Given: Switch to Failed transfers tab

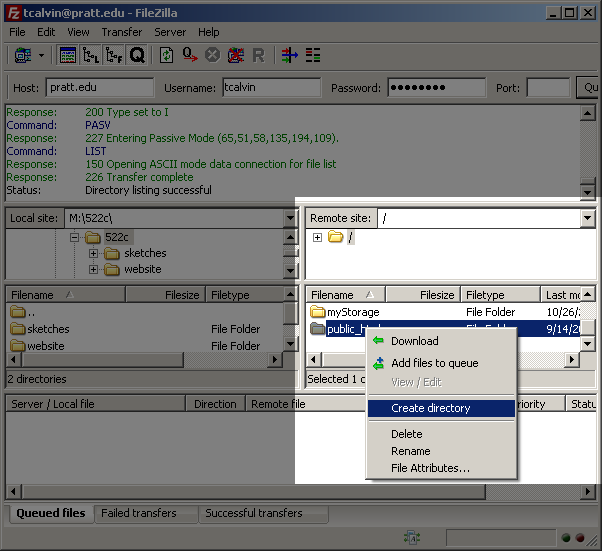Looking at the screenshot, I should pos(146,514).
